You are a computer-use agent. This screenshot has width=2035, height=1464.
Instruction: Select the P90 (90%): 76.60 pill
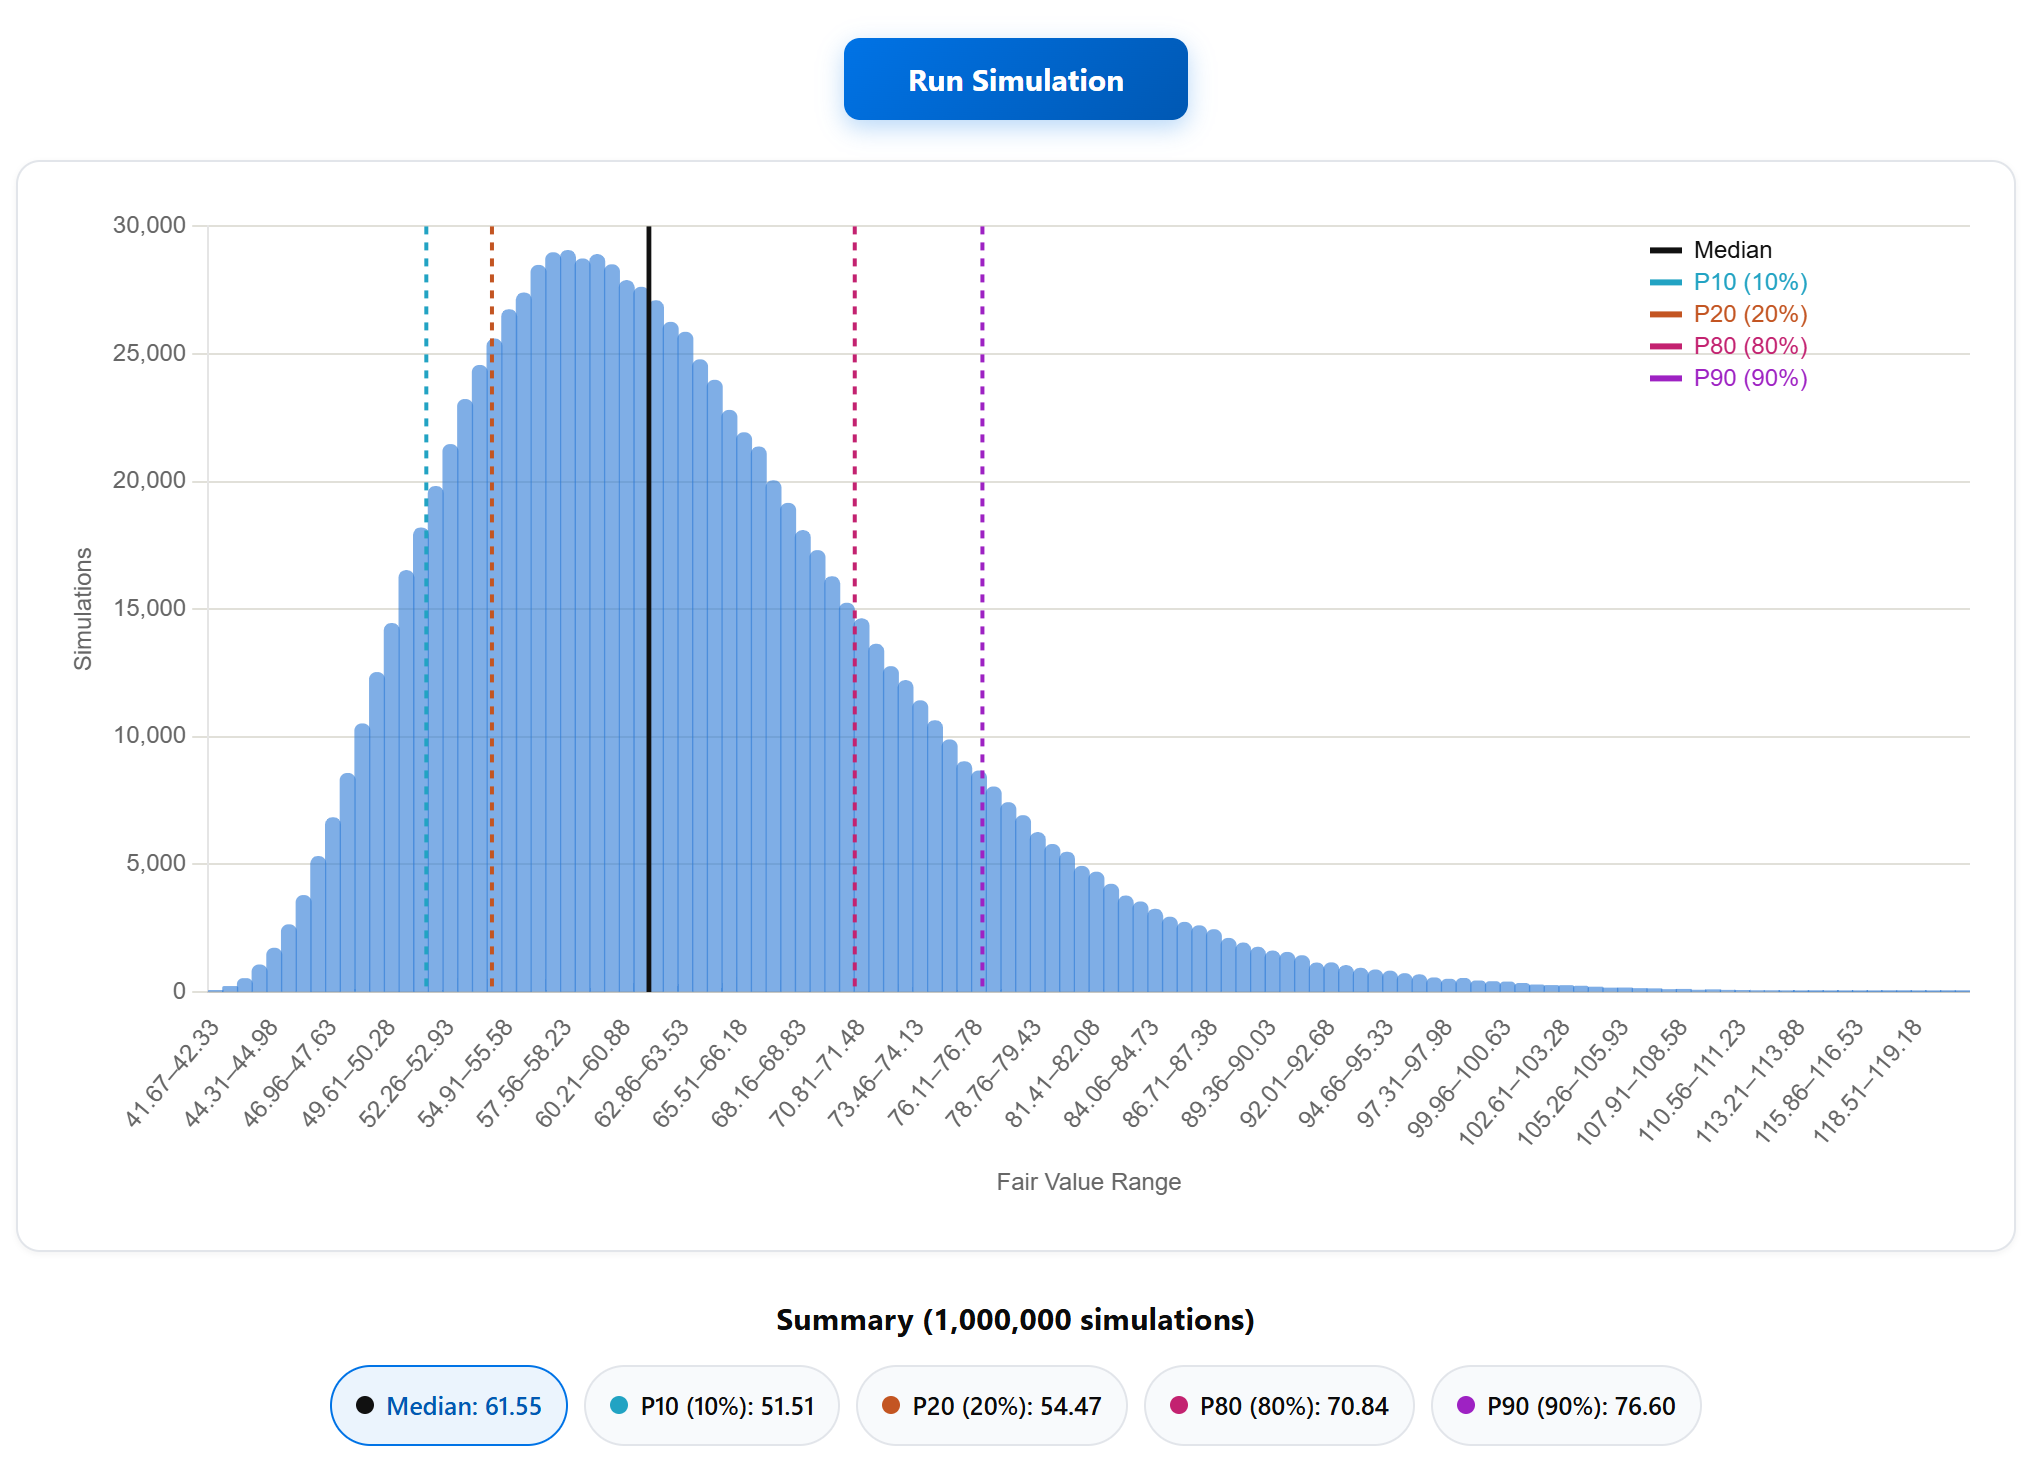(1566, 1405)
